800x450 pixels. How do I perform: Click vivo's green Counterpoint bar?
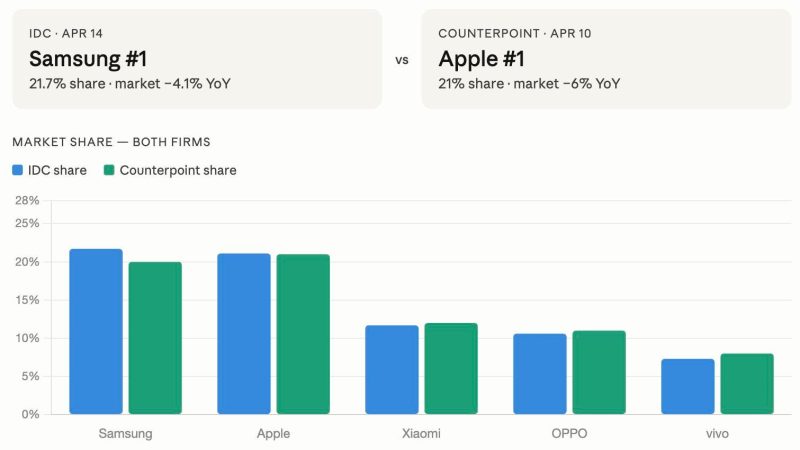tap(747, 383)
